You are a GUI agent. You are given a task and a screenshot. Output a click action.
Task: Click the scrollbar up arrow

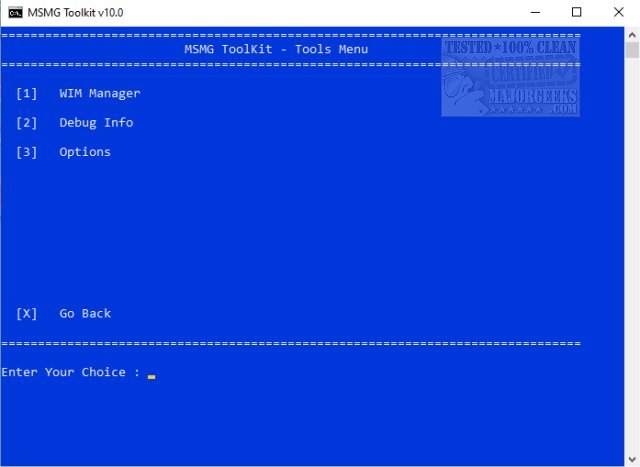[x=632, y=35]
